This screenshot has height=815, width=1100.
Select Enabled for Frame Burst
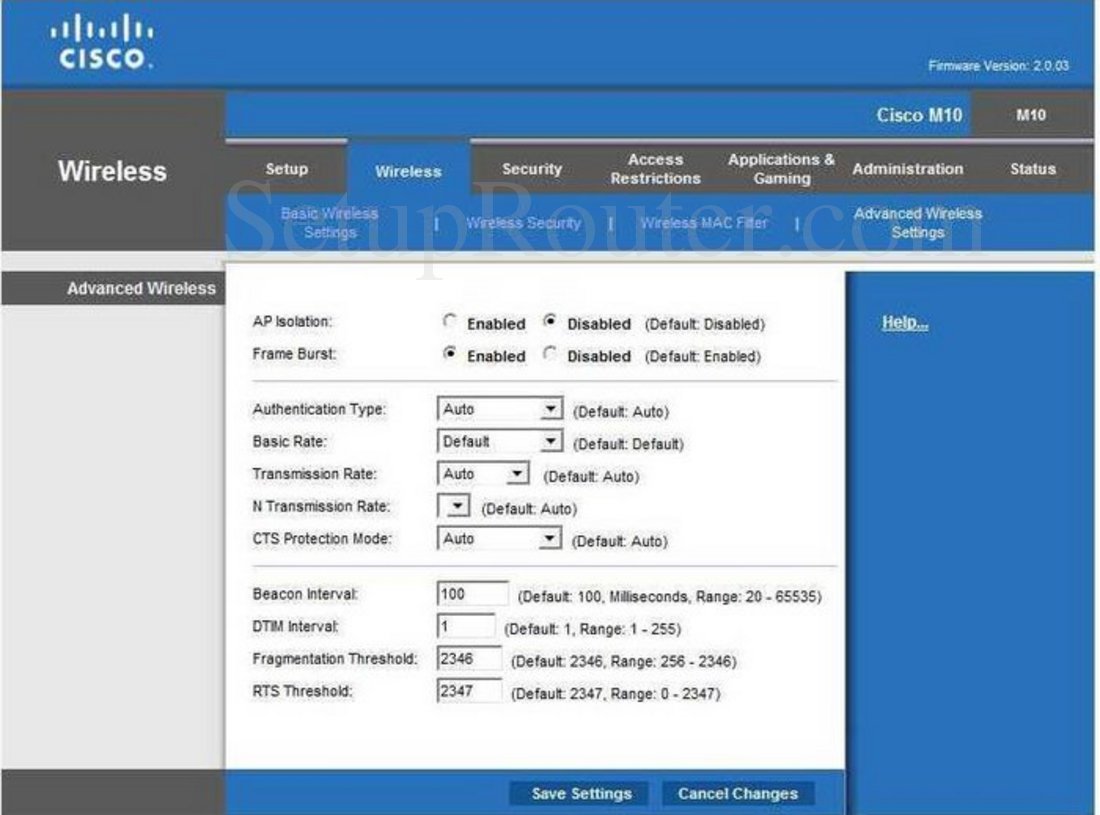[450, 353]
